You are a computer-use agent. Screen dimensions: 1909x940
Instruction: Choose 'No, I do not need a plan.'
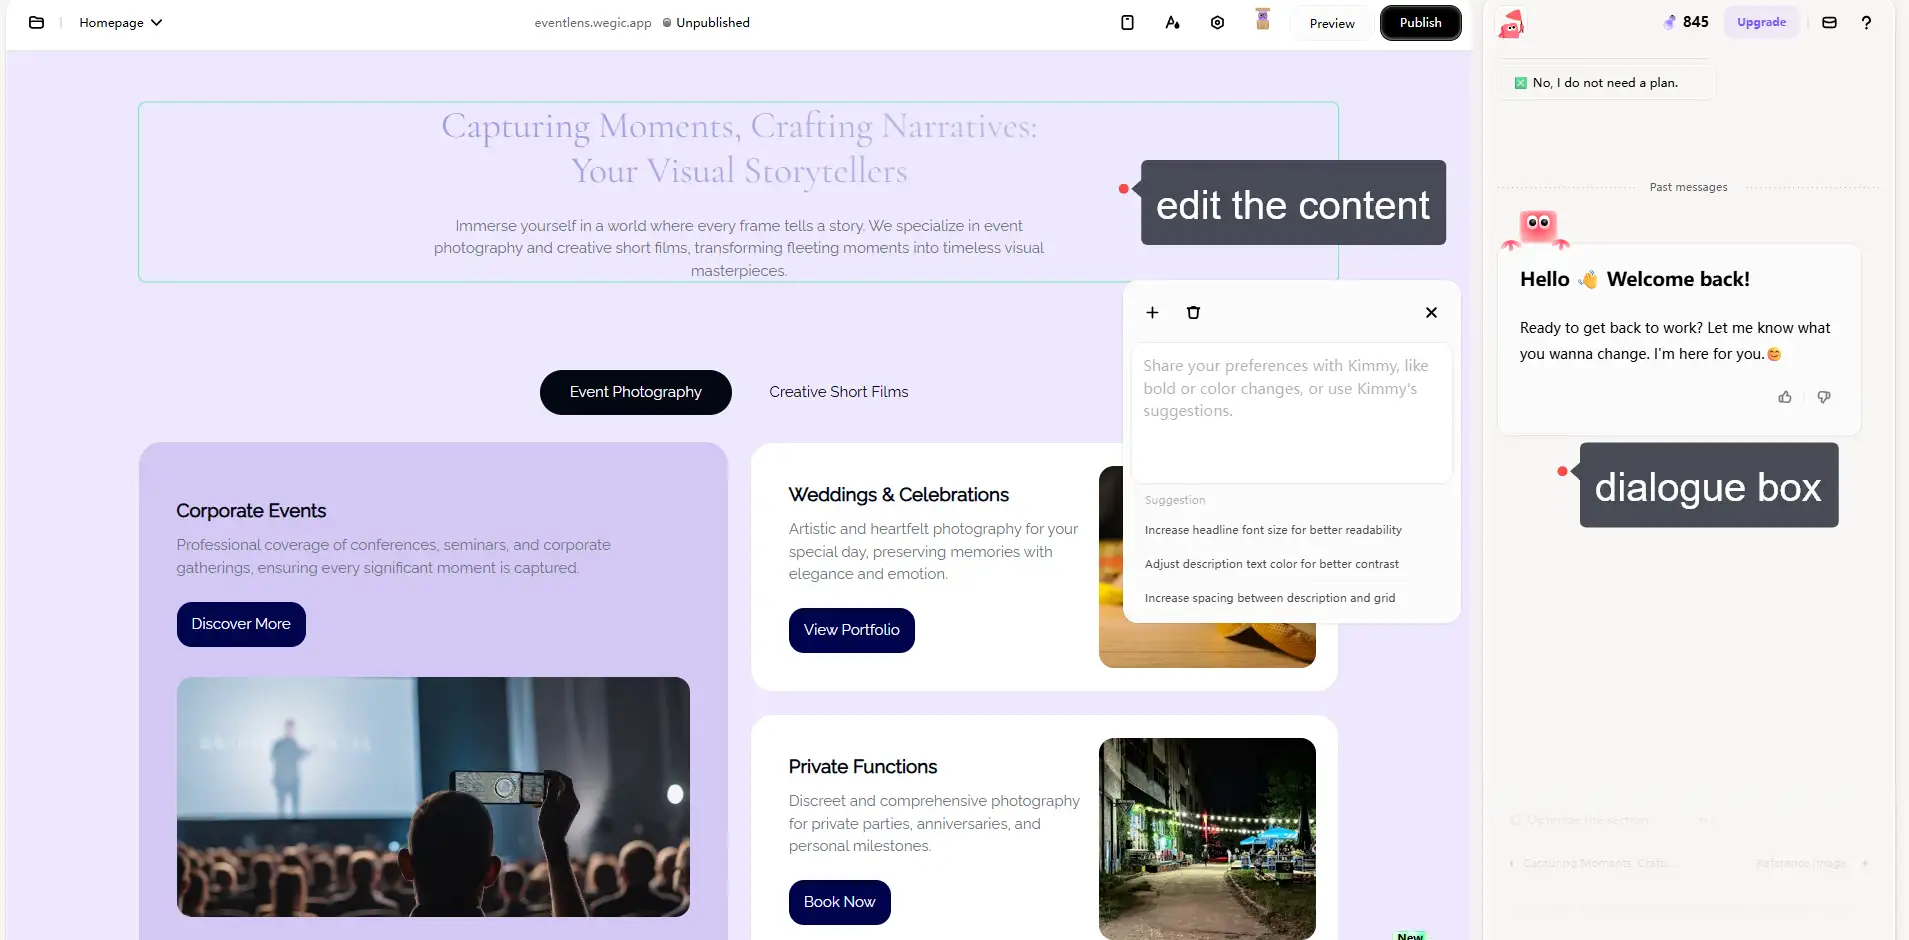[x=1606, y=83]
